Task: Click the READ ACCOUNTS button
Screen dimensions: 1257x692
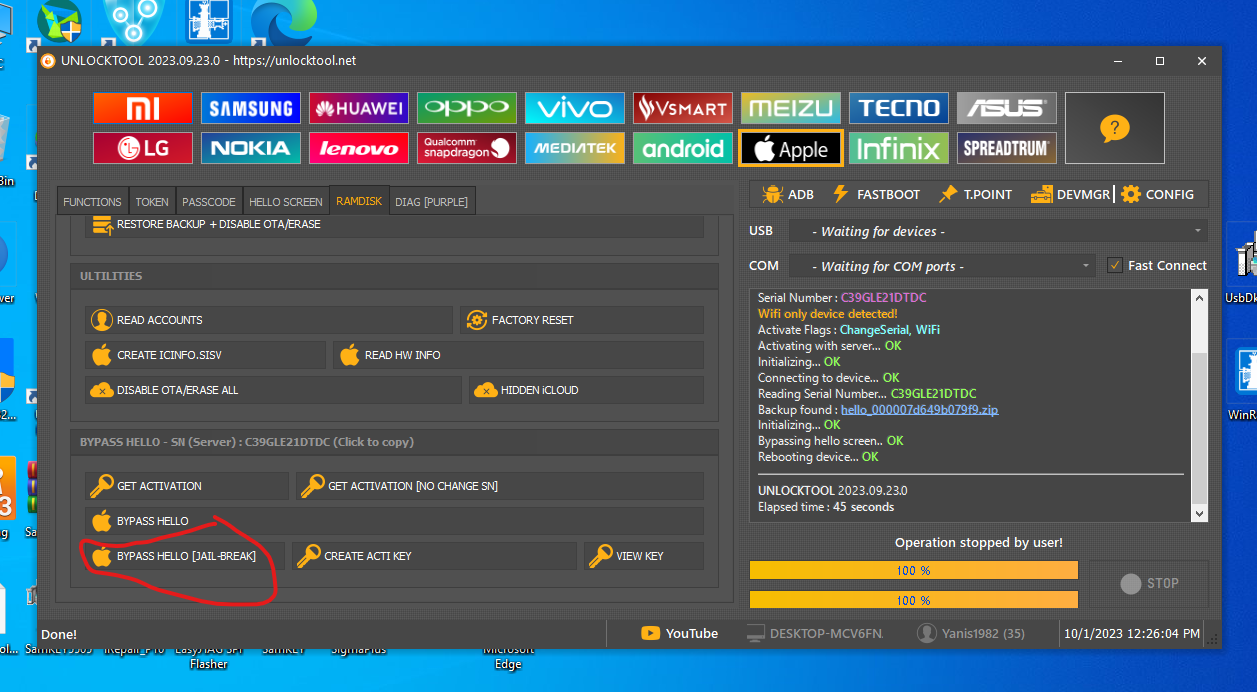Action: coord(269,320)
